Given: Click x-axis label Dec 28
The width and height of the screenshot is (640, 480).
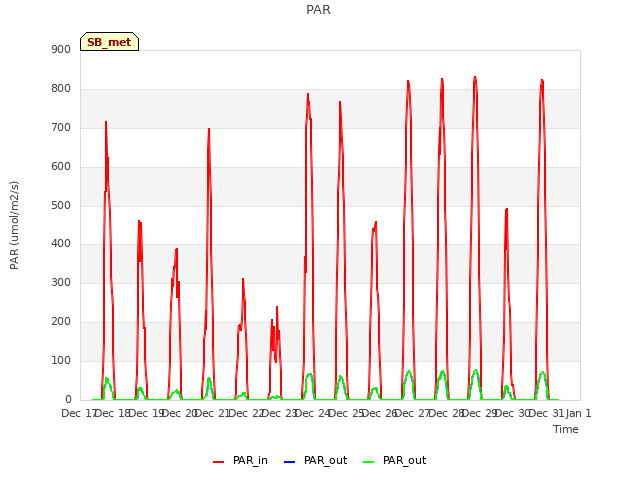Looking at the screenshot, I should (x=447, y=413).
